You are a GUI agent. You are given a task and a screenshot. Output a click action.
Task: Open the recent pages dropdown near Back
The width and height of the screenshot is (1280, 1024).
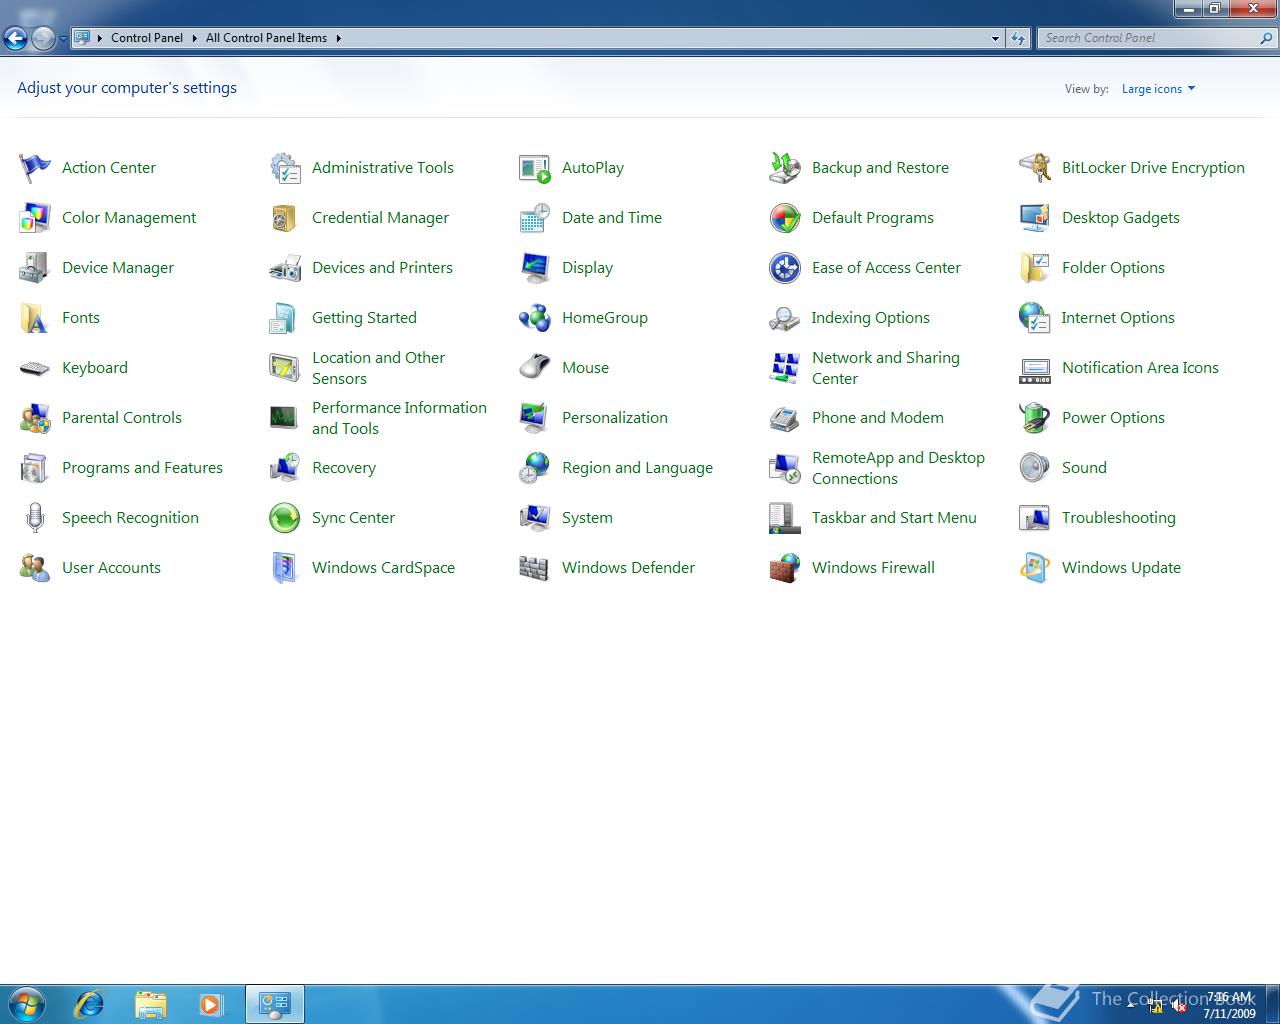63,38
